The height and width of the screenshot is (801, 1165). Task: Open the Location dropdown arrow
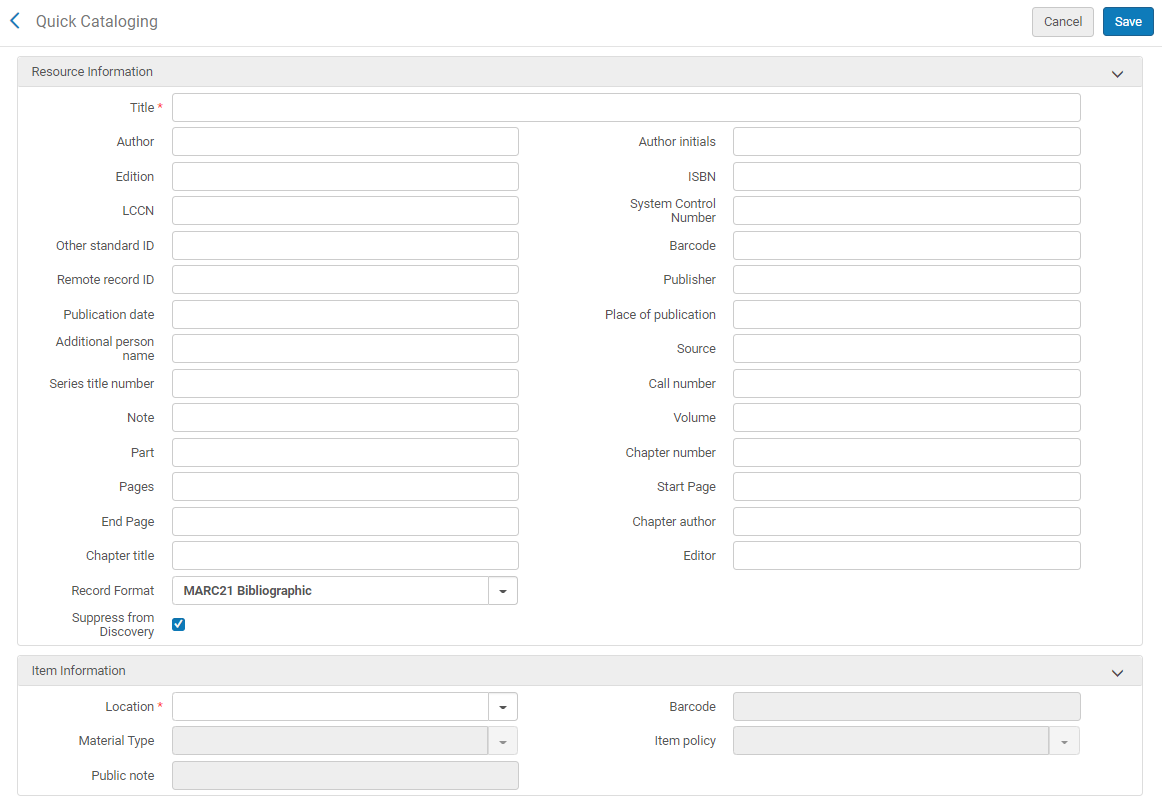tap(502, 707)
